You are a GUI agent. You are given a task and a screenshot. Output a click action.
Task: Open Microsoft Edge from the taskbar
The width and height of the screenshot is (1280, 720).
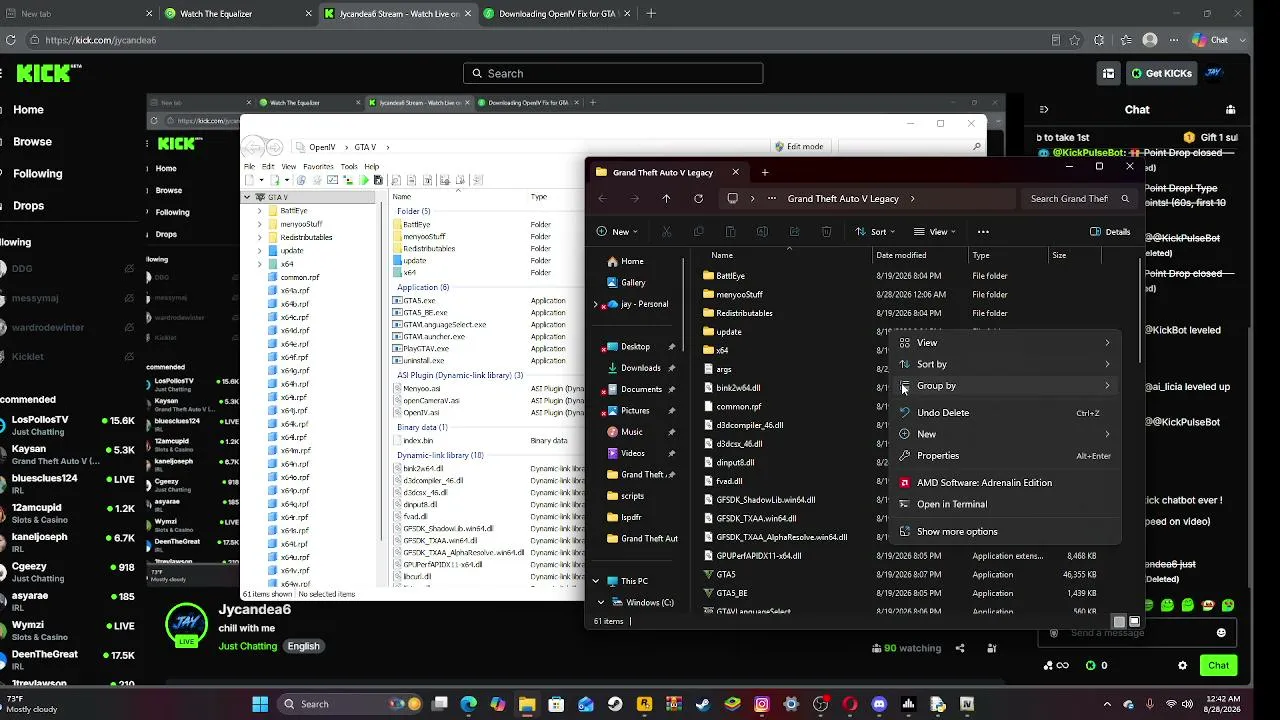tap(469, 704)
